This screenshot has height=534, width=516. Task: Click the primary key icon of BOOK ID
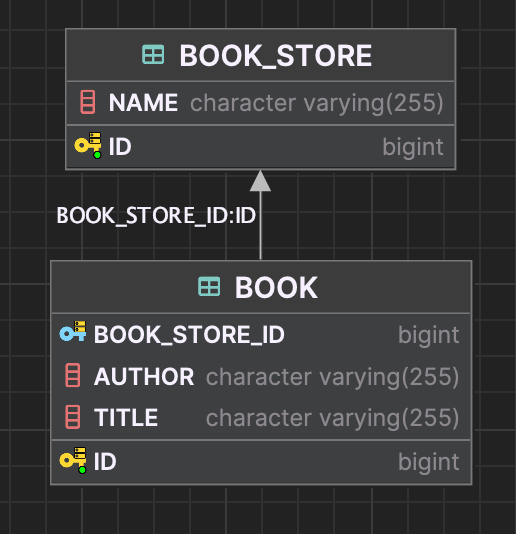tap(73, 460)
